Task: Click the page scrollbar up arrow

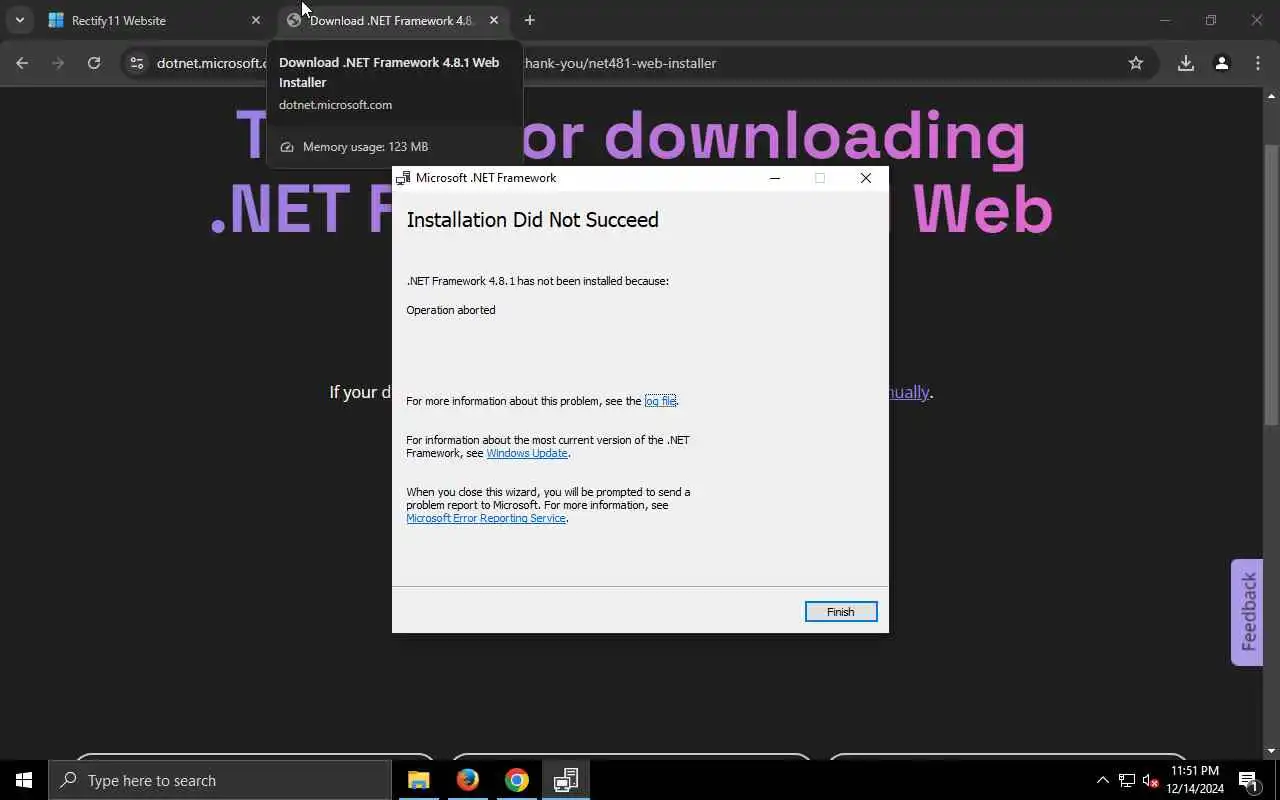Action: [1272, 96]
